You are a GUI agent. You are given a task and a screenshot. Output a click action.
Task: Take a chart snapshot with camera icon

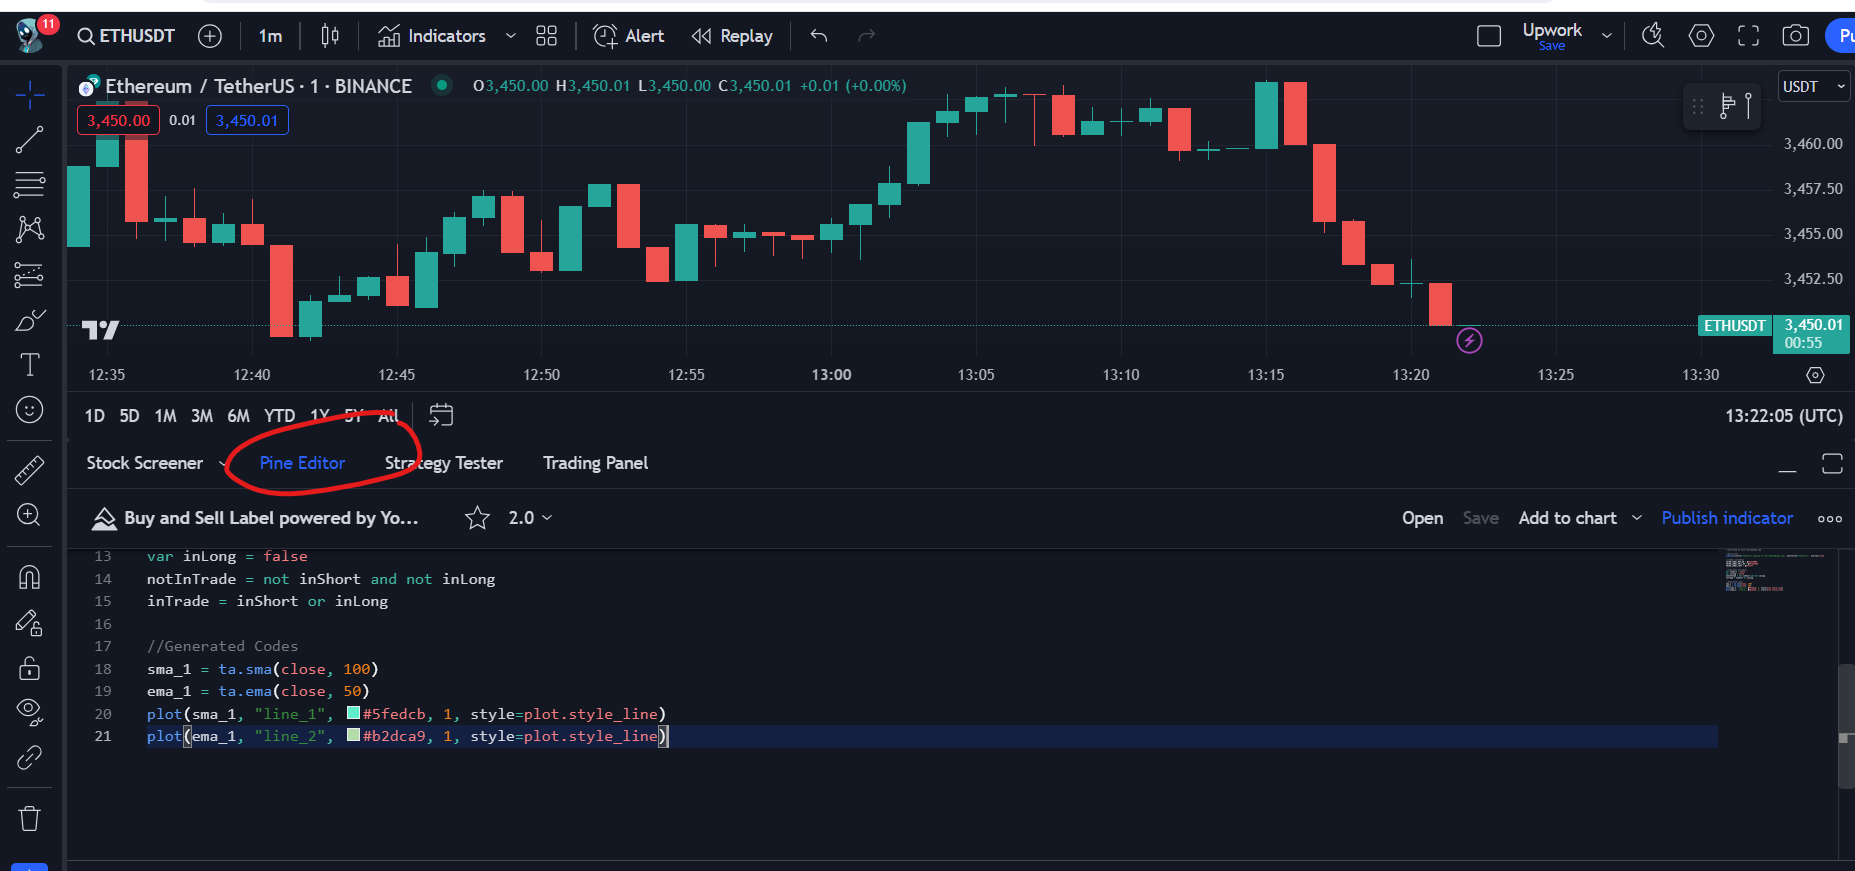[x=1795, y=36]
